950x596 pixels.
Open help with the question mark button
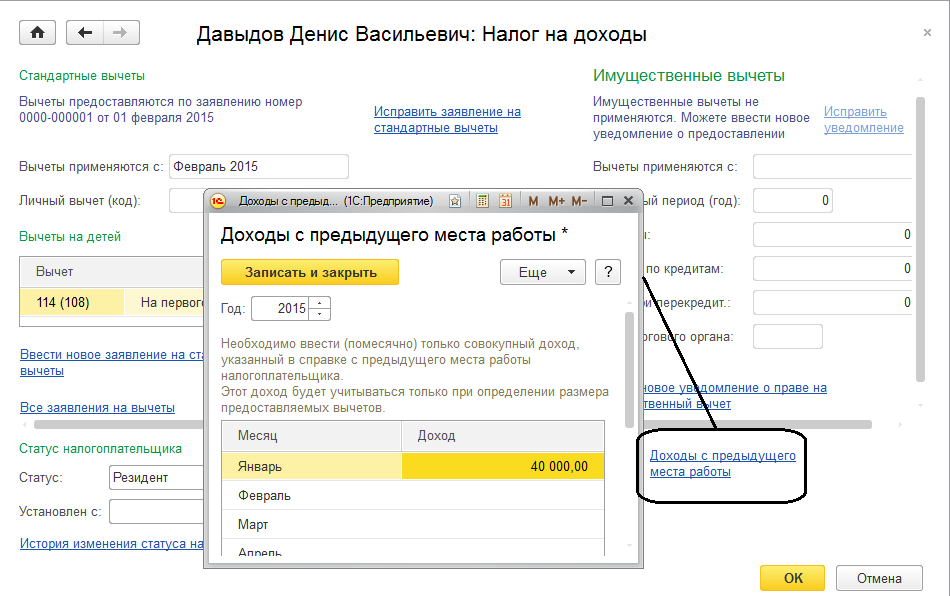[x=608, y=272]
